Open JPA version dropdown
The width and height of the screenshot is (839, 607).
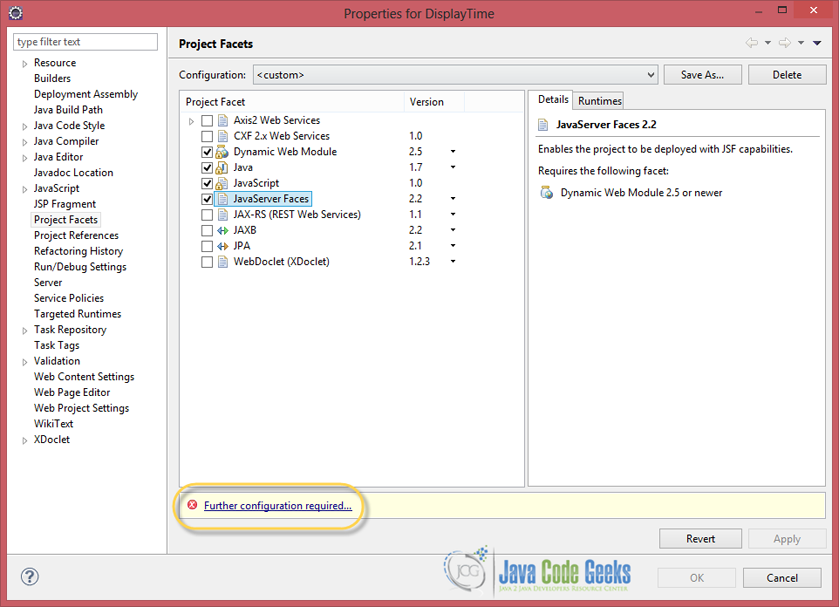click(453, 246)
